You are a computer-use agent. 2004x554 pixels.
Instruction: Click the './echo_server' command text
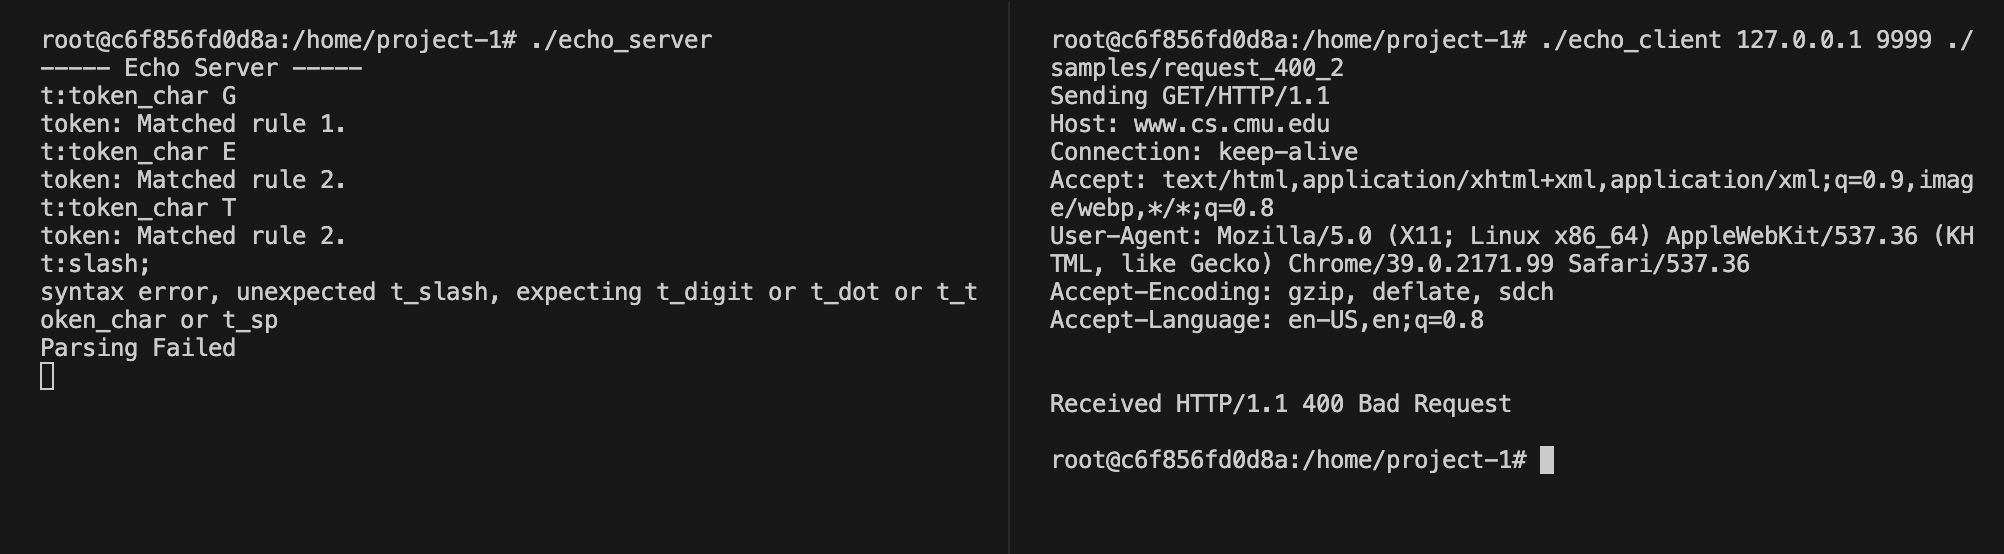click(x=622, y=40)
